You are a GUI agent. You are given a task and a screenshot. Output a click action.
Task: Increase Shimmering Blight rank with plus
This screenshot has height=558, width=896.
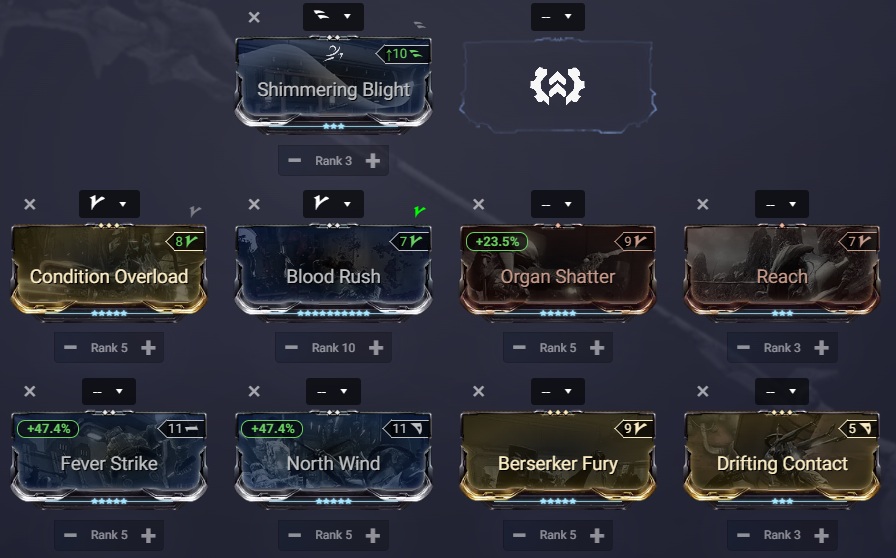coord(373,161)
